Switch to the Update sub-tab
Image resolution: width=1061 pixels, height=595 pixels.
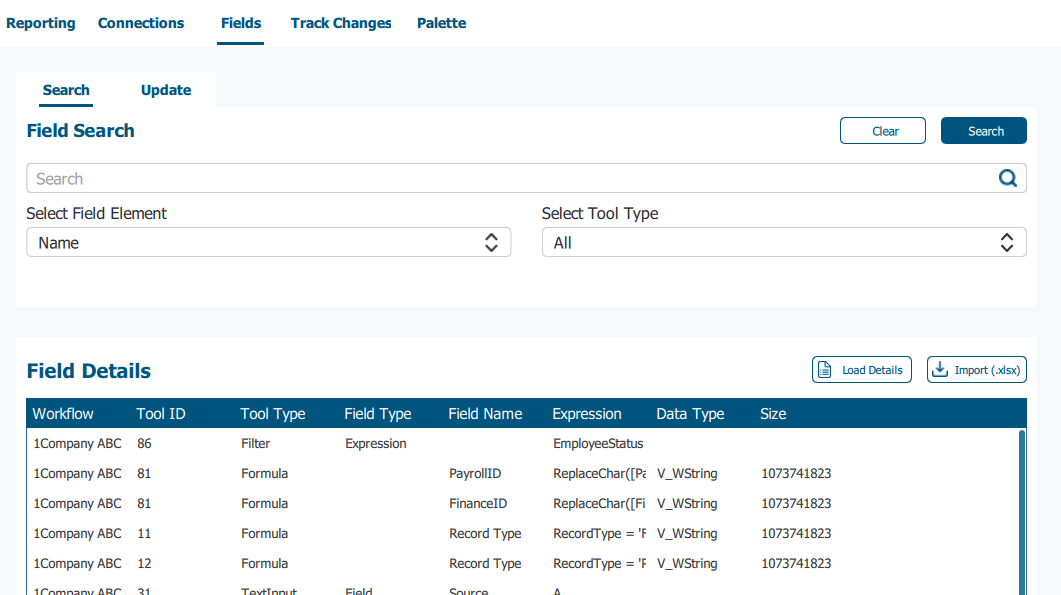[x=166, y=90]
